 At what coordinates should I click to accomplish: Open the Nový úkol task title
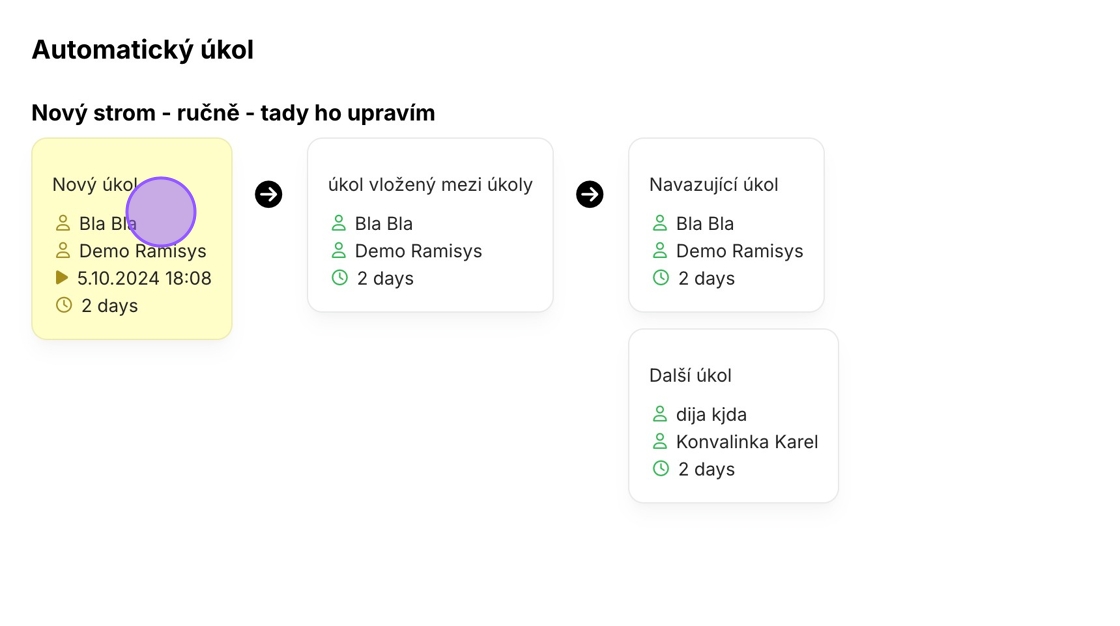coord(94,184)
